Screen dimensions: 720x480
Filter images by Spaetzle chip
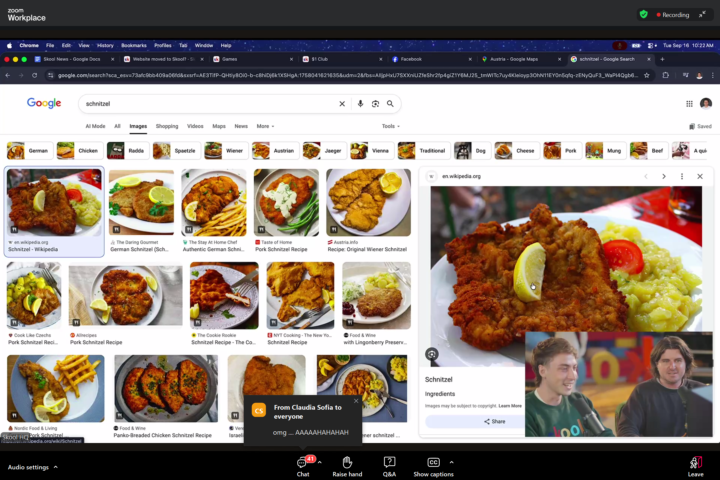pos(176,151)
